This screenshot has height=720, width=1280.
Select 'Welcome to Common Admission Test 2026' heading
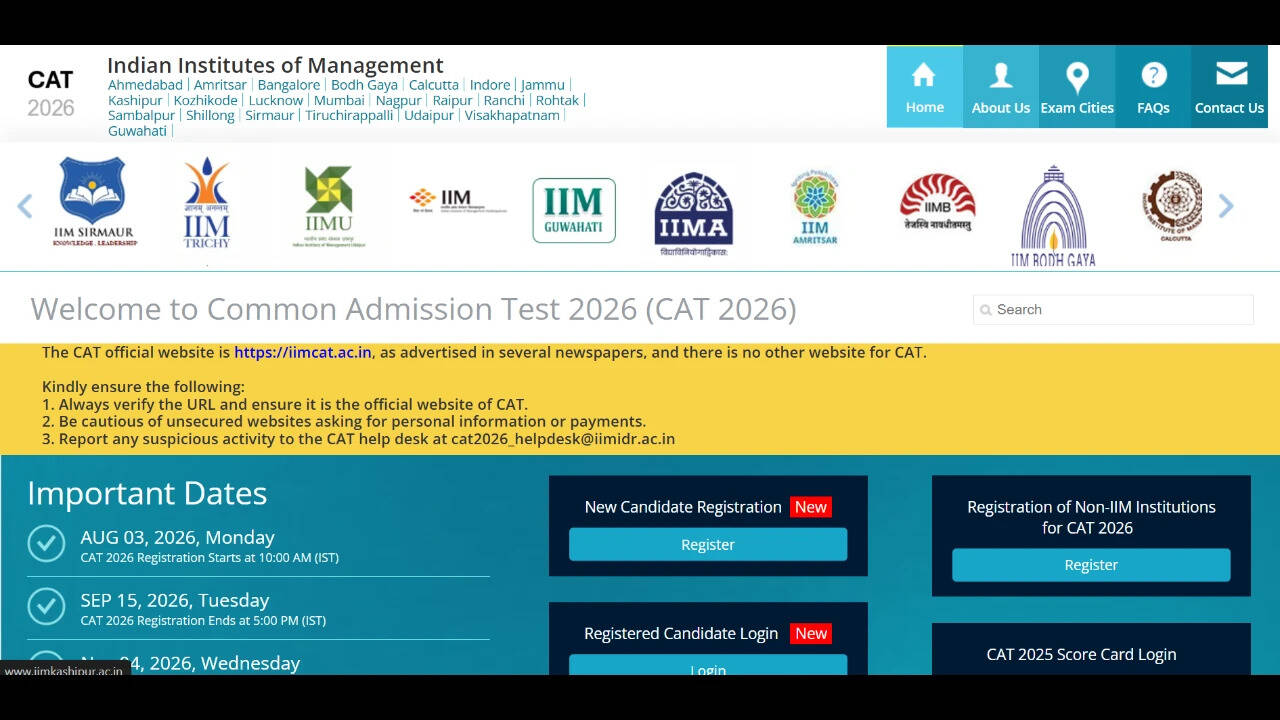point(413,309)
